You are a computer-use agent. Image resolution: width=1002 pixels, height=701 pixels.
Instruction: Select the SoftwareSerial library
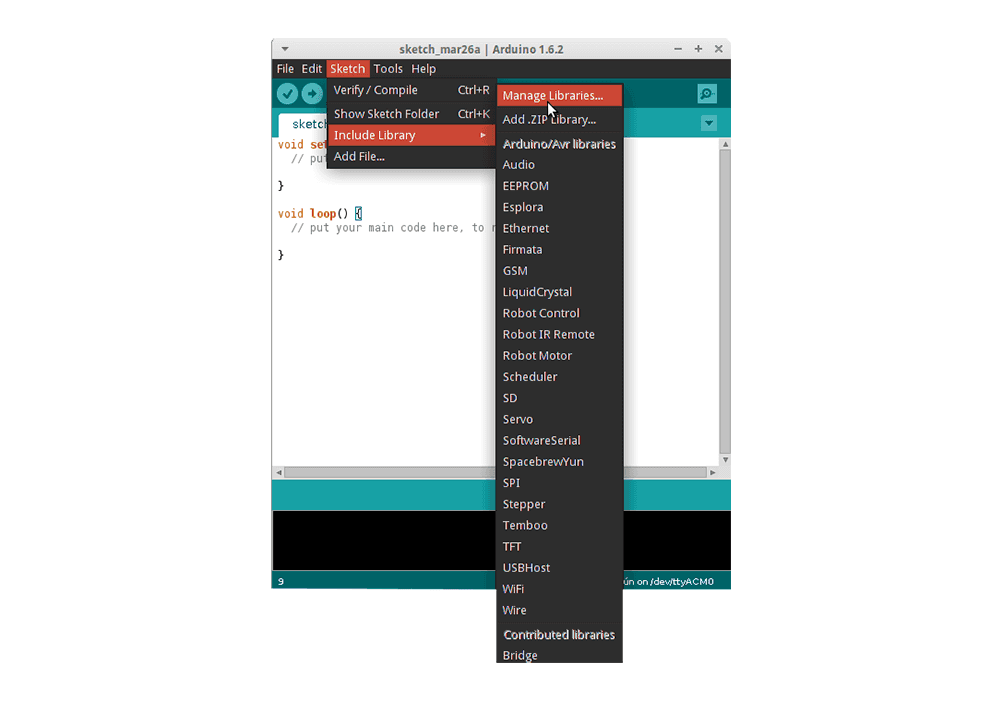541,440
